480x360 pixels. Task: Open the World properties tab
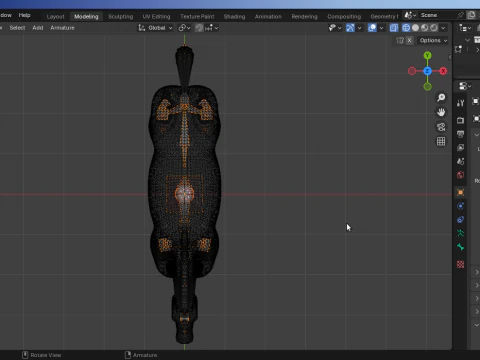click(460, 175)
